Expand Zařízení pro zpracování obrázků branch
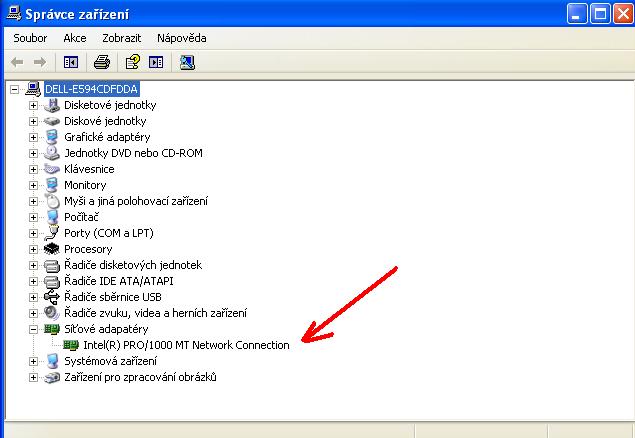Image resolution: width=635 pixels, height=438 pixels. click(33, 377)
